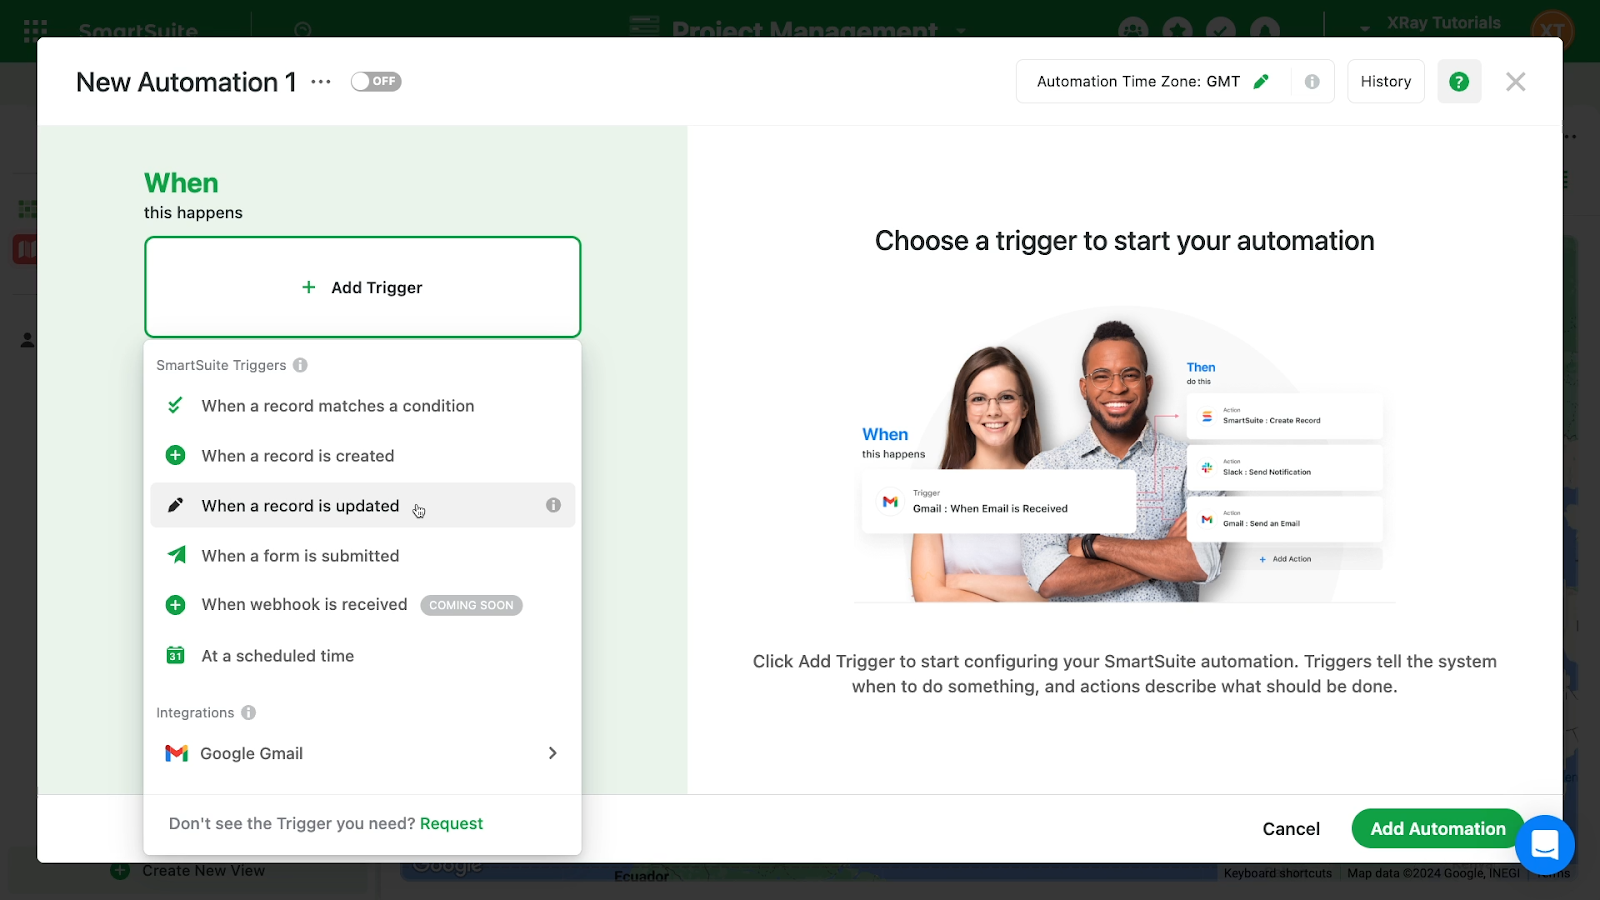Click the automation illustration image
This screenshot has width=1600, height=900.
tap(1124, 455)
